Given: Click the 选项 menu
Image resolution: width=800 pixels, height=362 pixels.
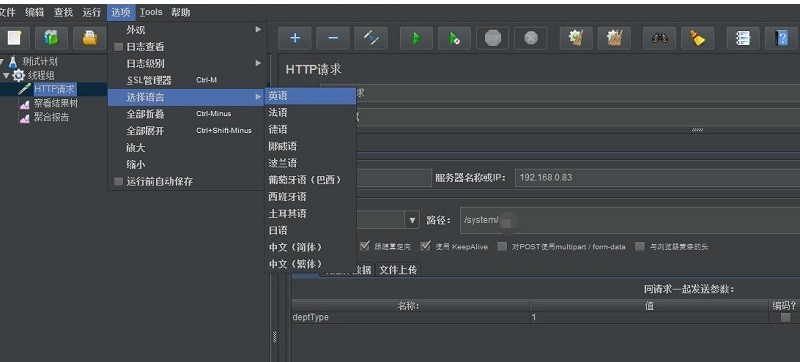Looking at the screenshot, I should [121, 12].
